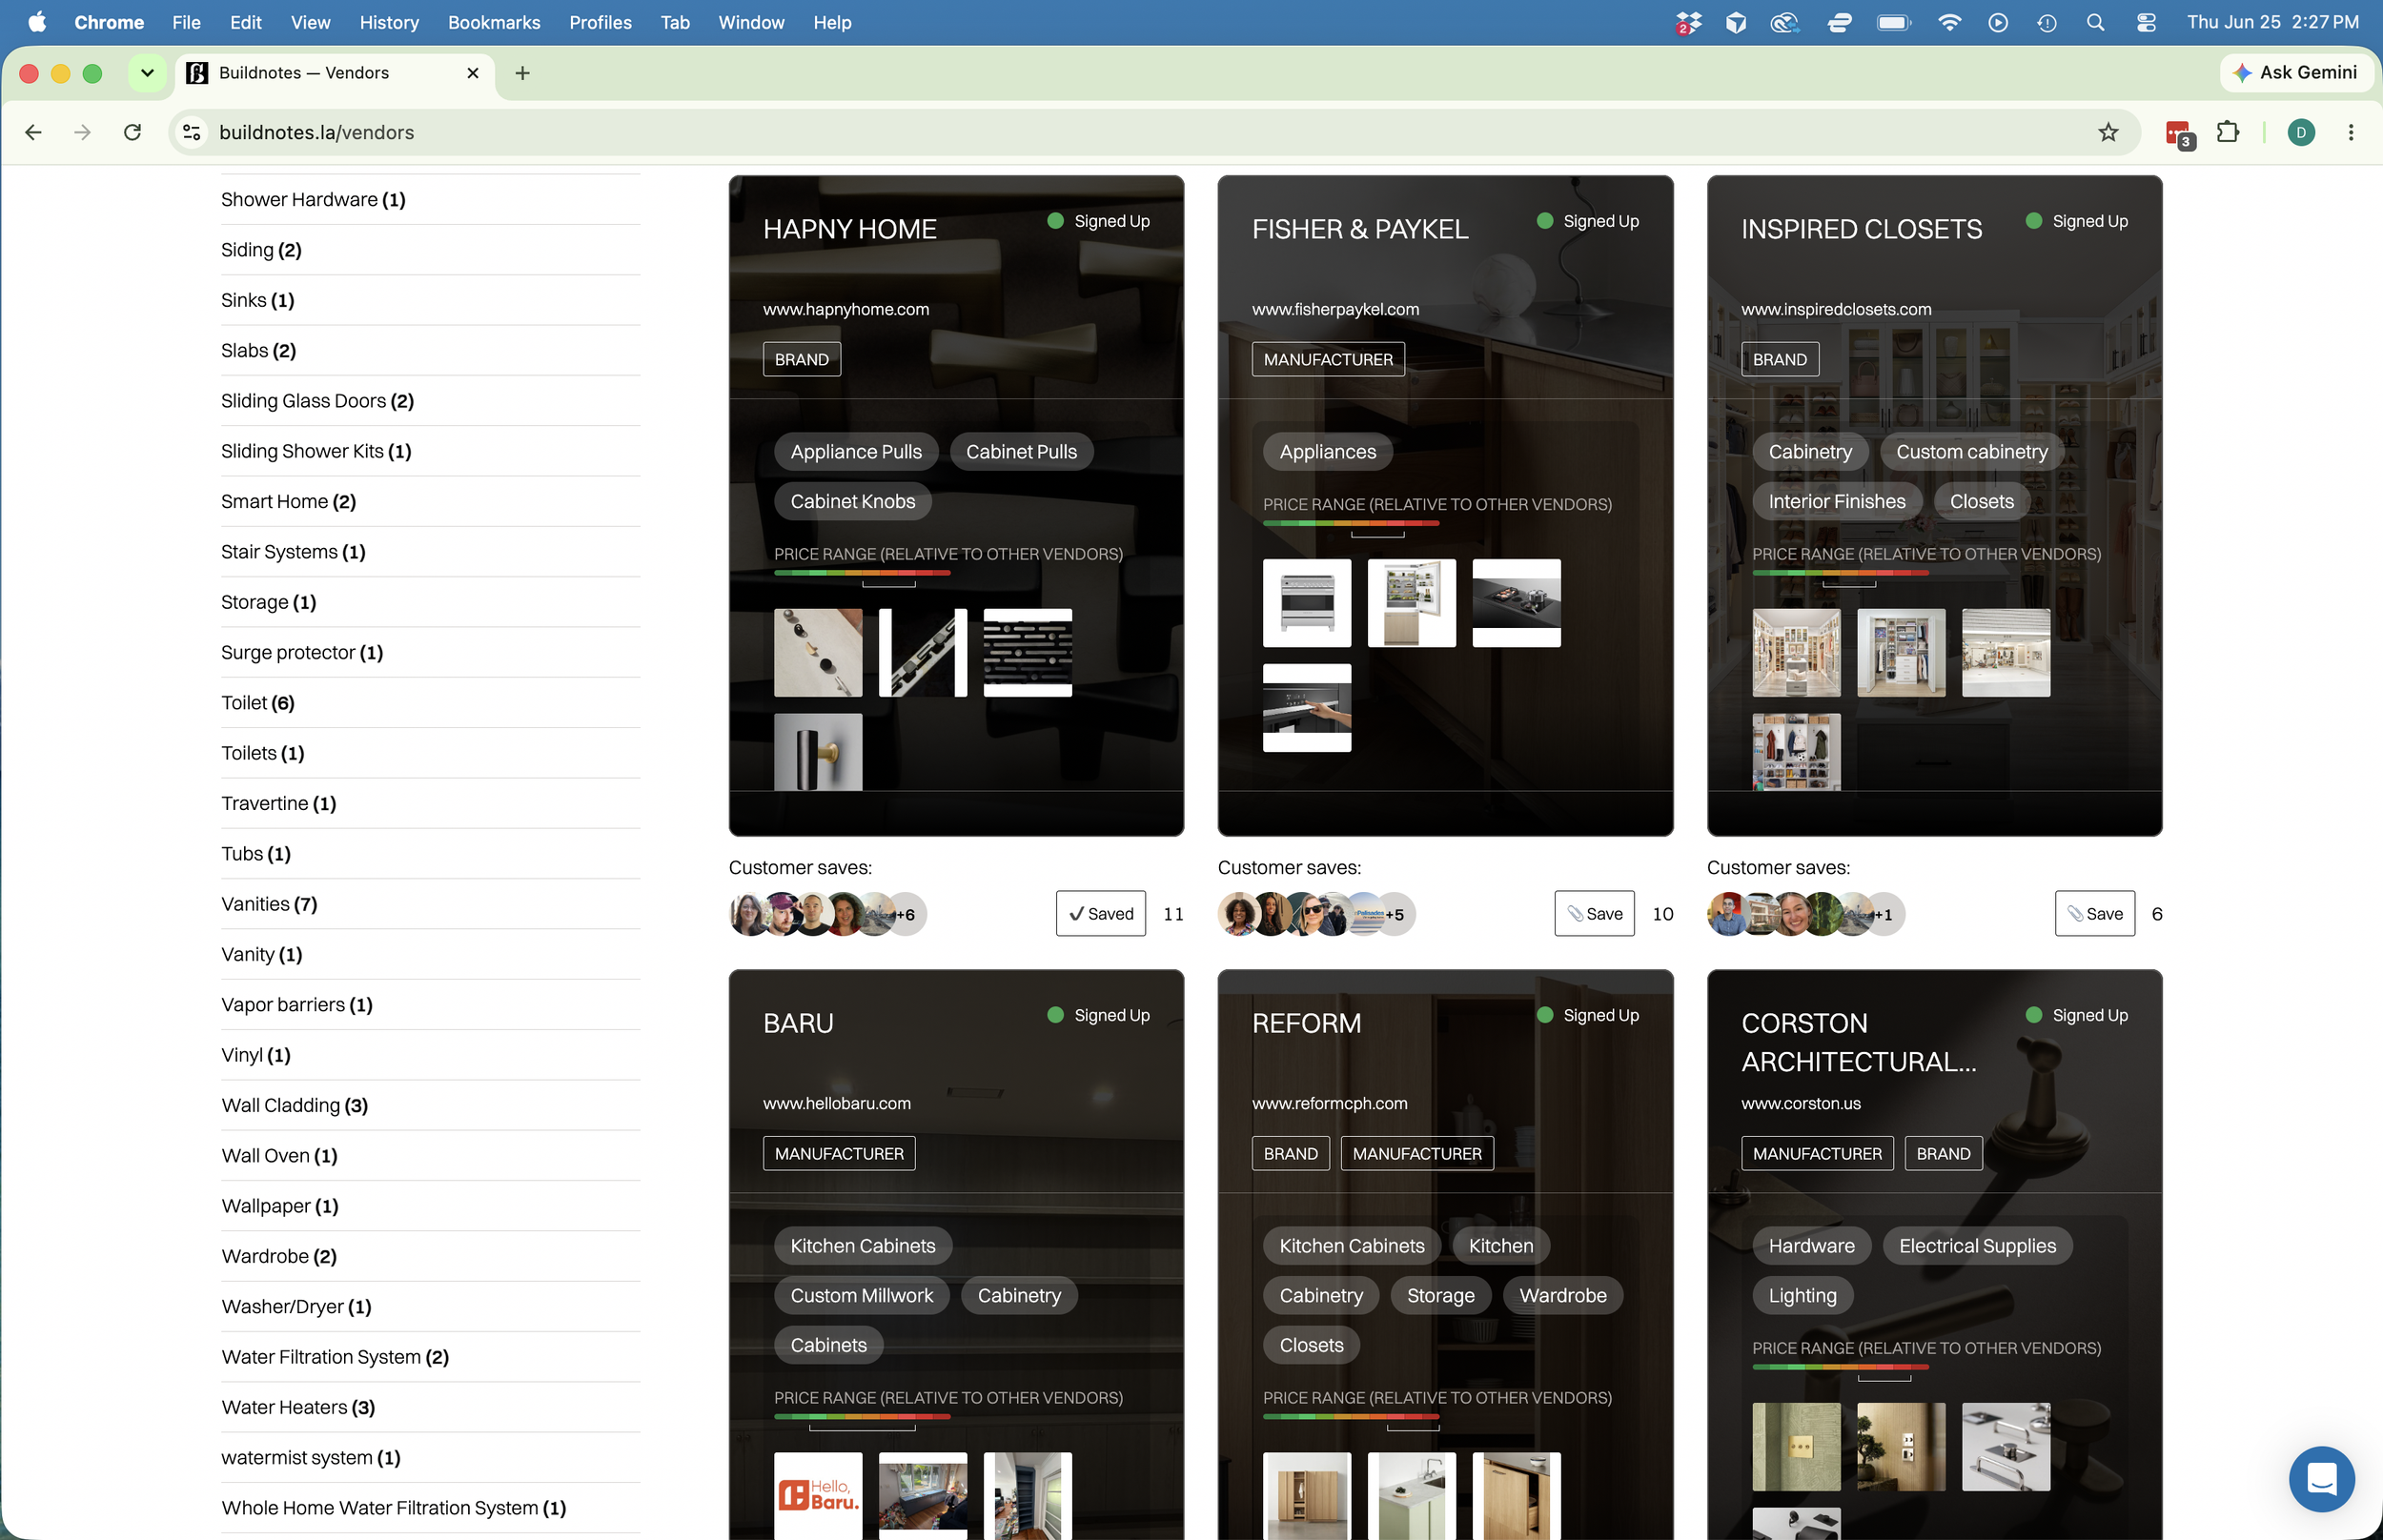Image resolution: width=2383 pixels, height=1540 pixels.
Task: Click Electrical Supplies tag on Corston
Action: [x=1977, y=1245]
